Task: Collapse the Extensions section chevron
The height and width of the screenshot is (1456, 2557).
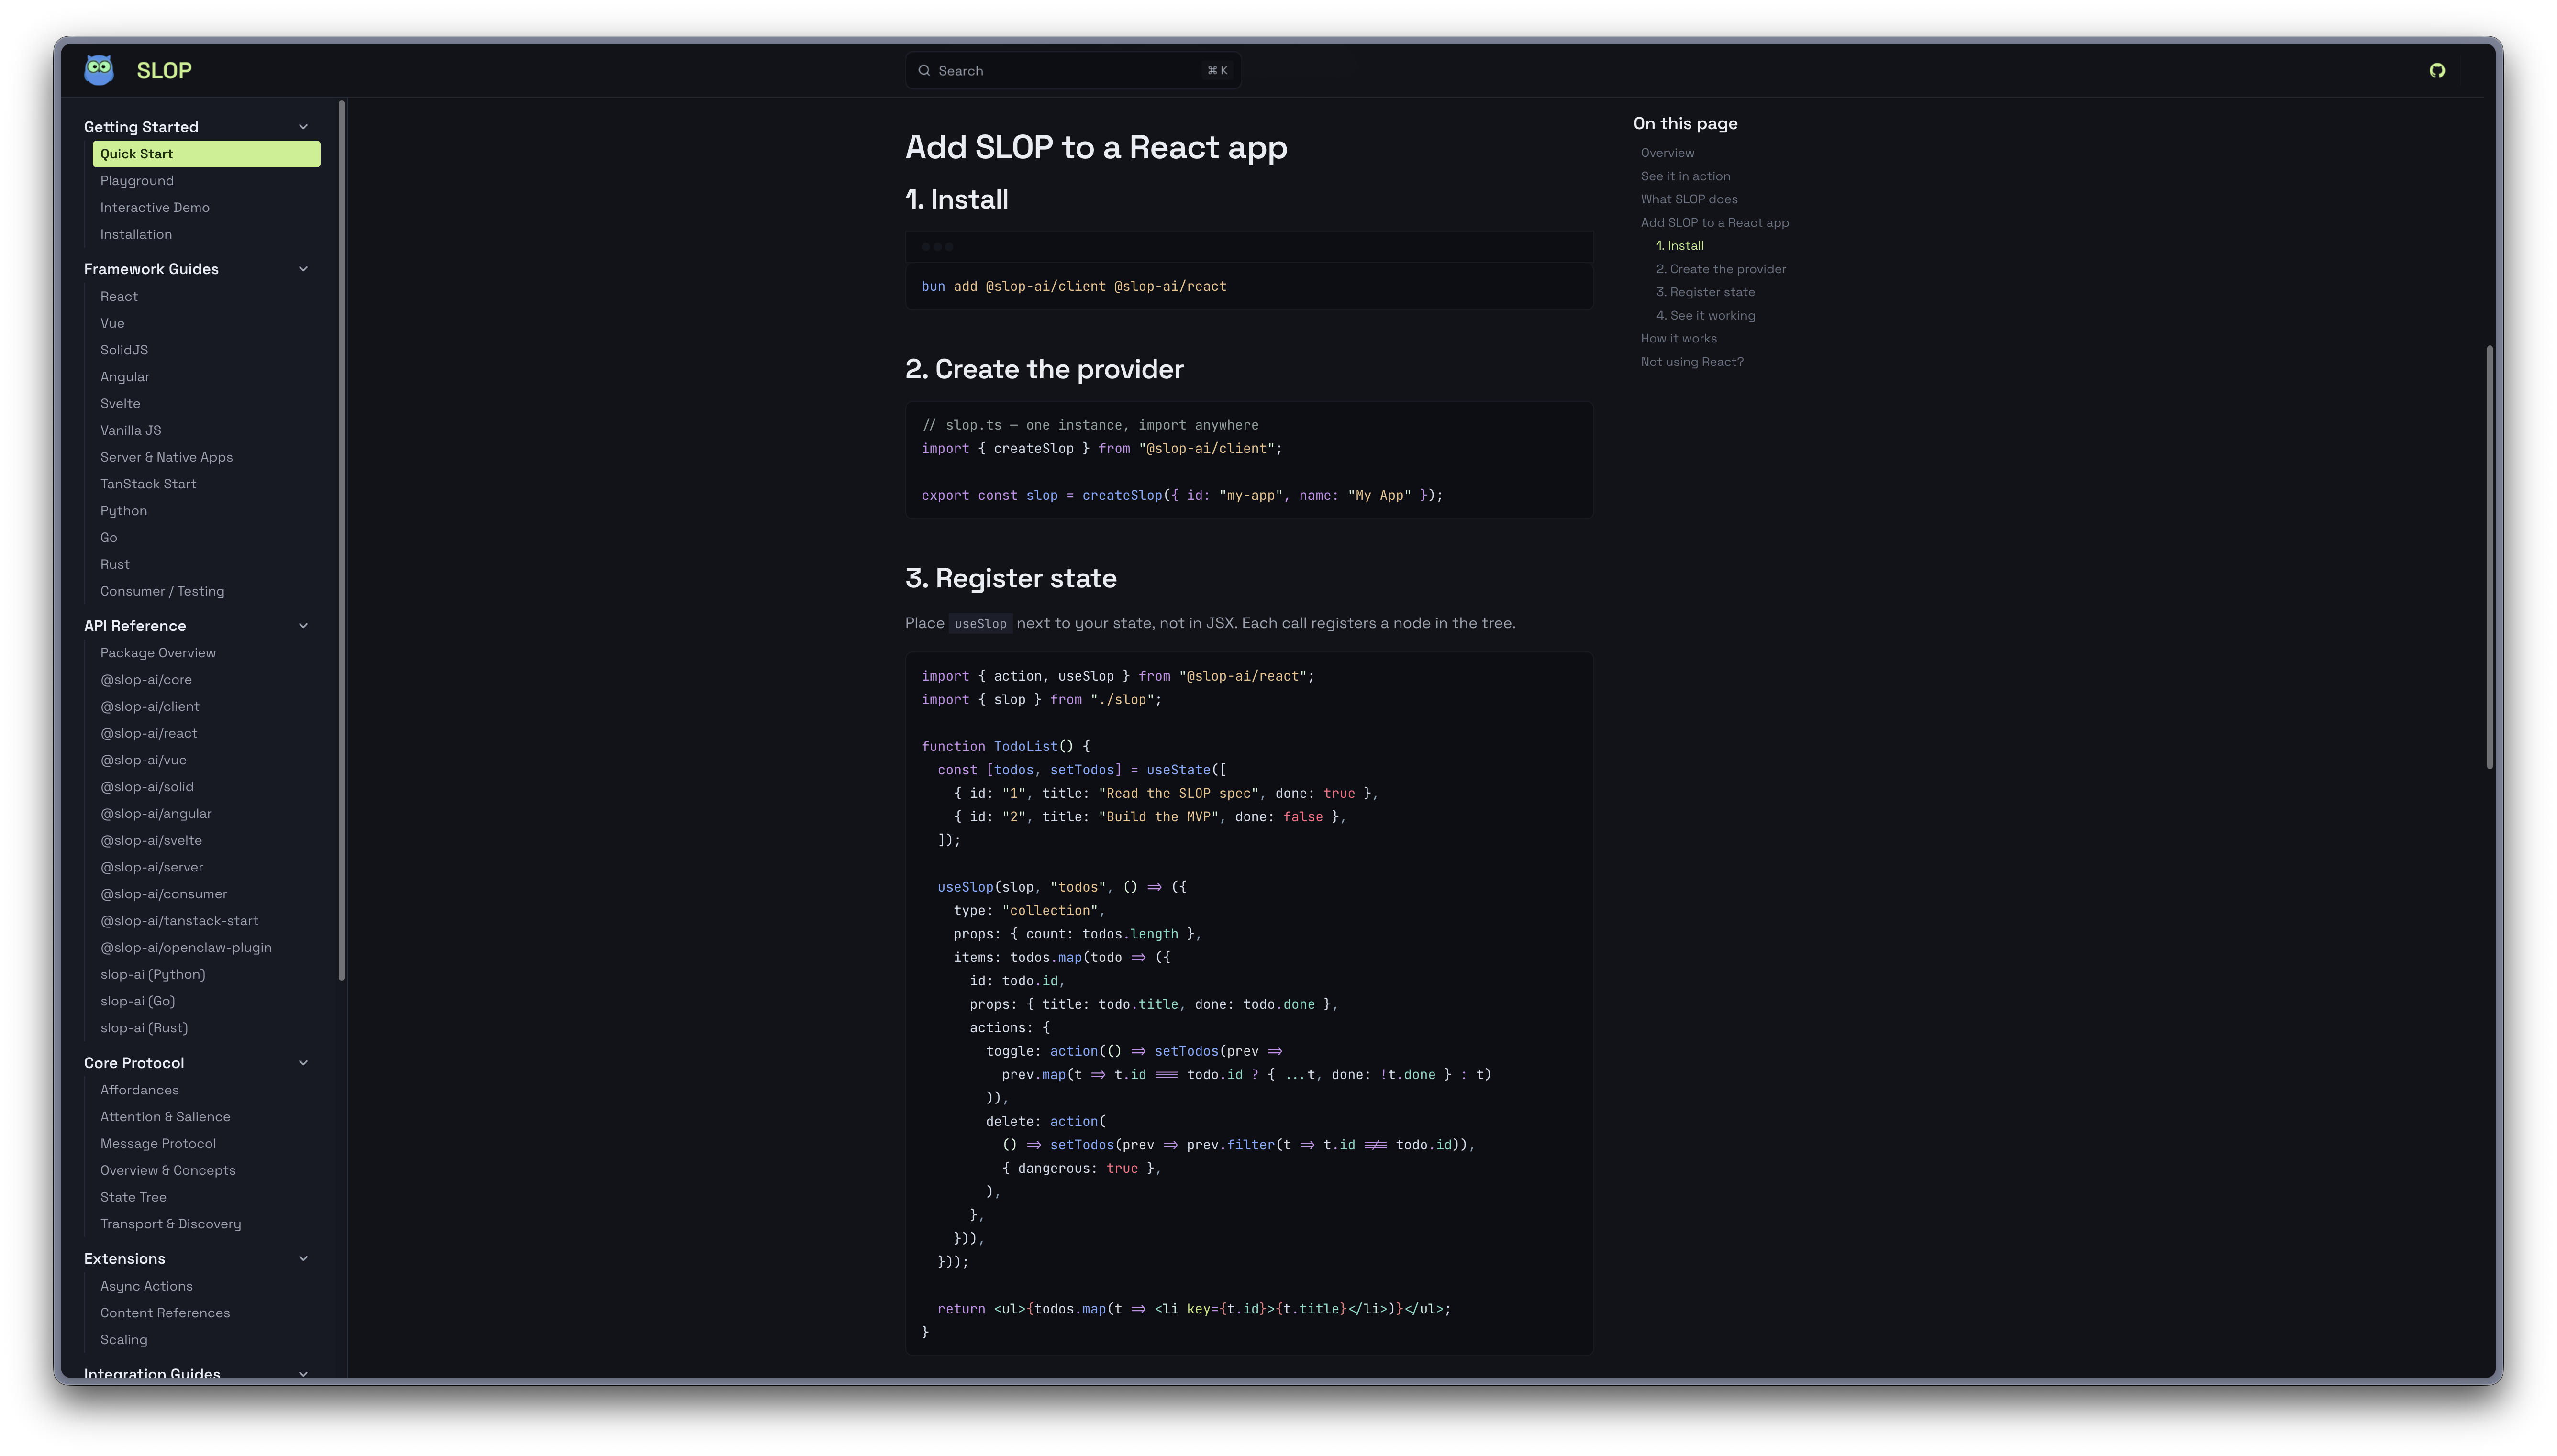Action: coord(303,1259)
